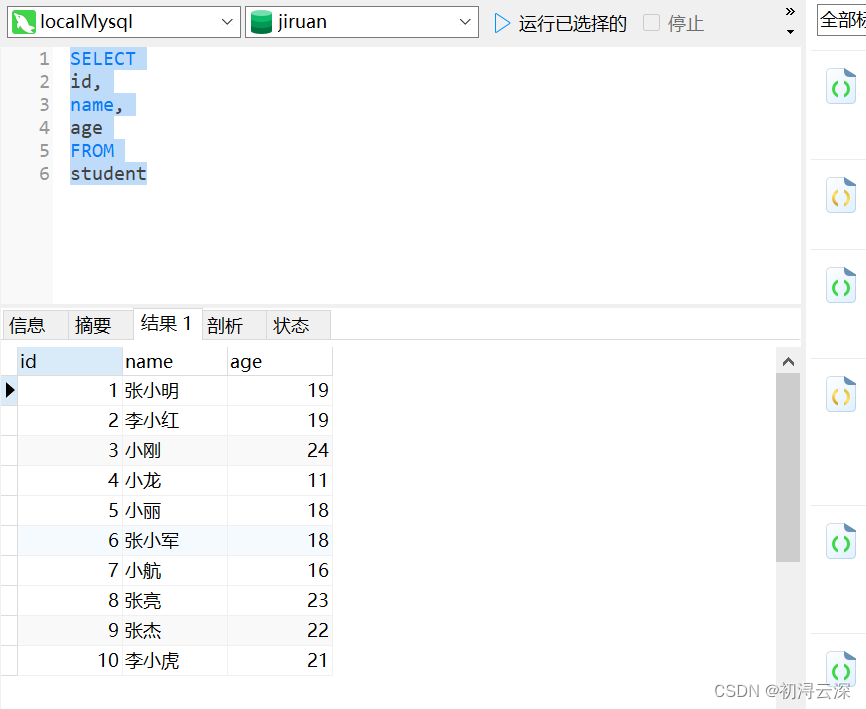Click the age column header
The height and width of the screenshot is (709, 866).
pos(279,362)
